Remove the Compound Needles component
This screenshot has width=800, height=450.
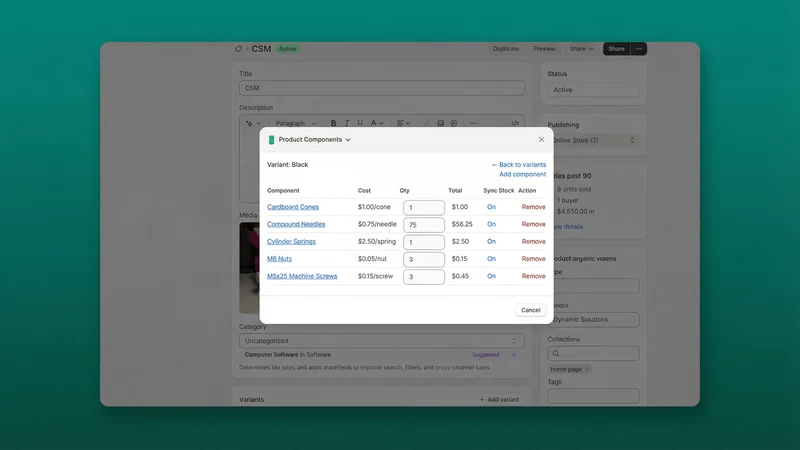(x=534, y=224)
